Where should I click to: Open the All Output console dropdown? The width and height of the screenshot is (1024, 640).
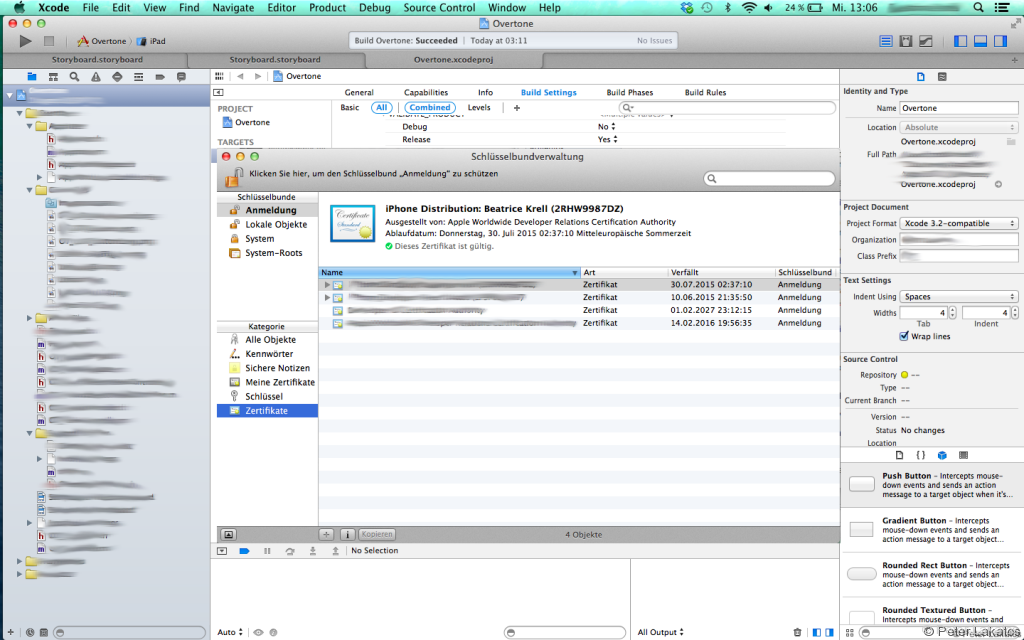pos(660,632)
